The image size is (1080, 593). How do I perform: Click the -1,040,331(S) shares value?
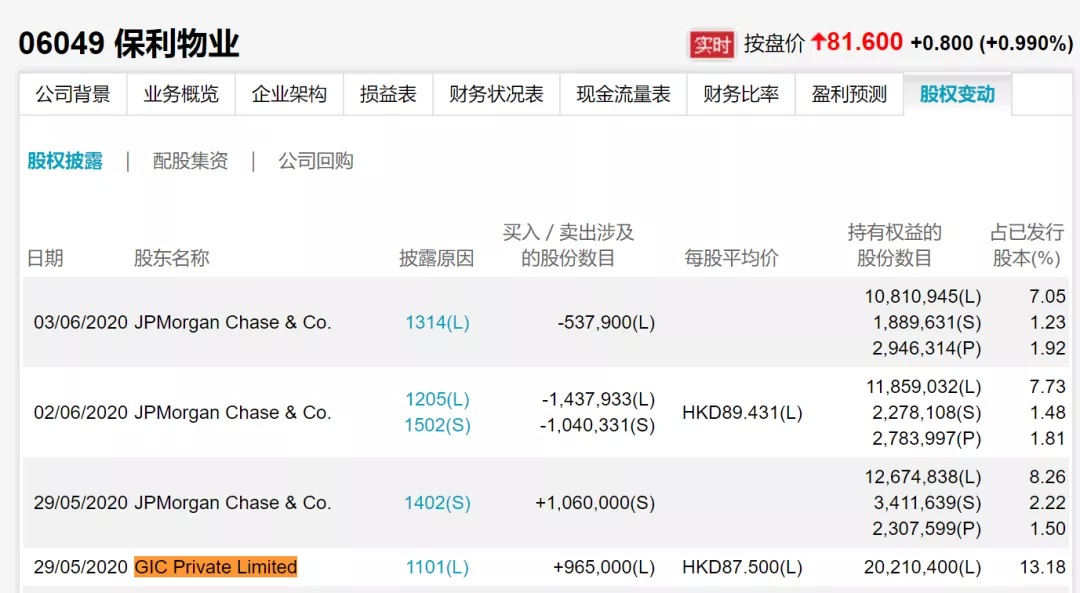pos(598,425)
